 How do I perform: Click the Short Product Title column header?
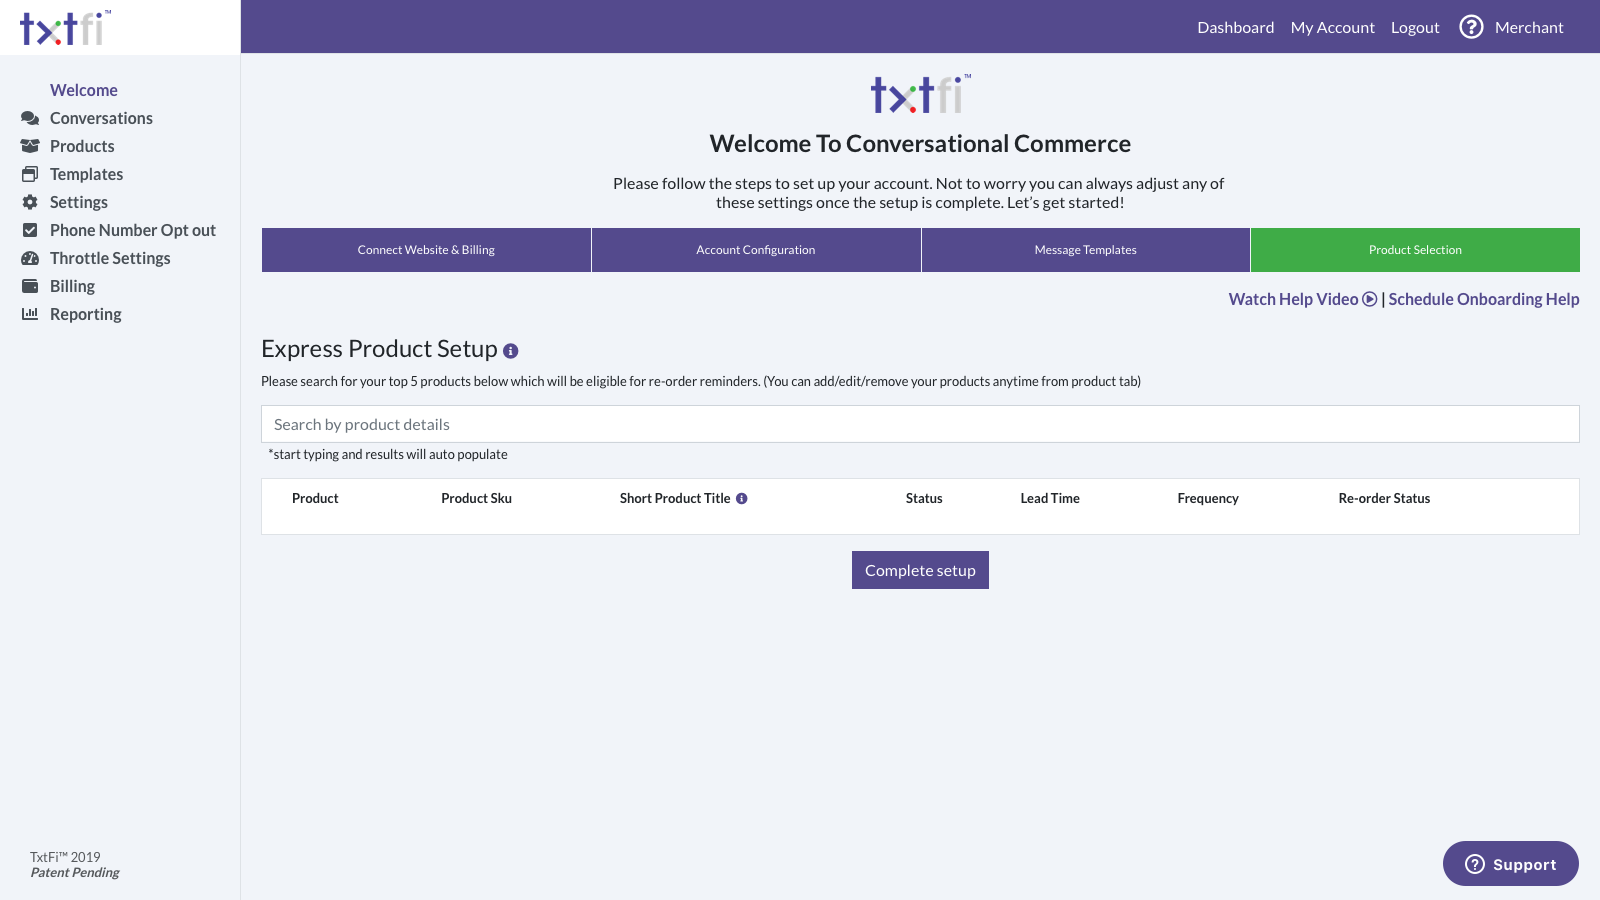[x=675, y=498]
